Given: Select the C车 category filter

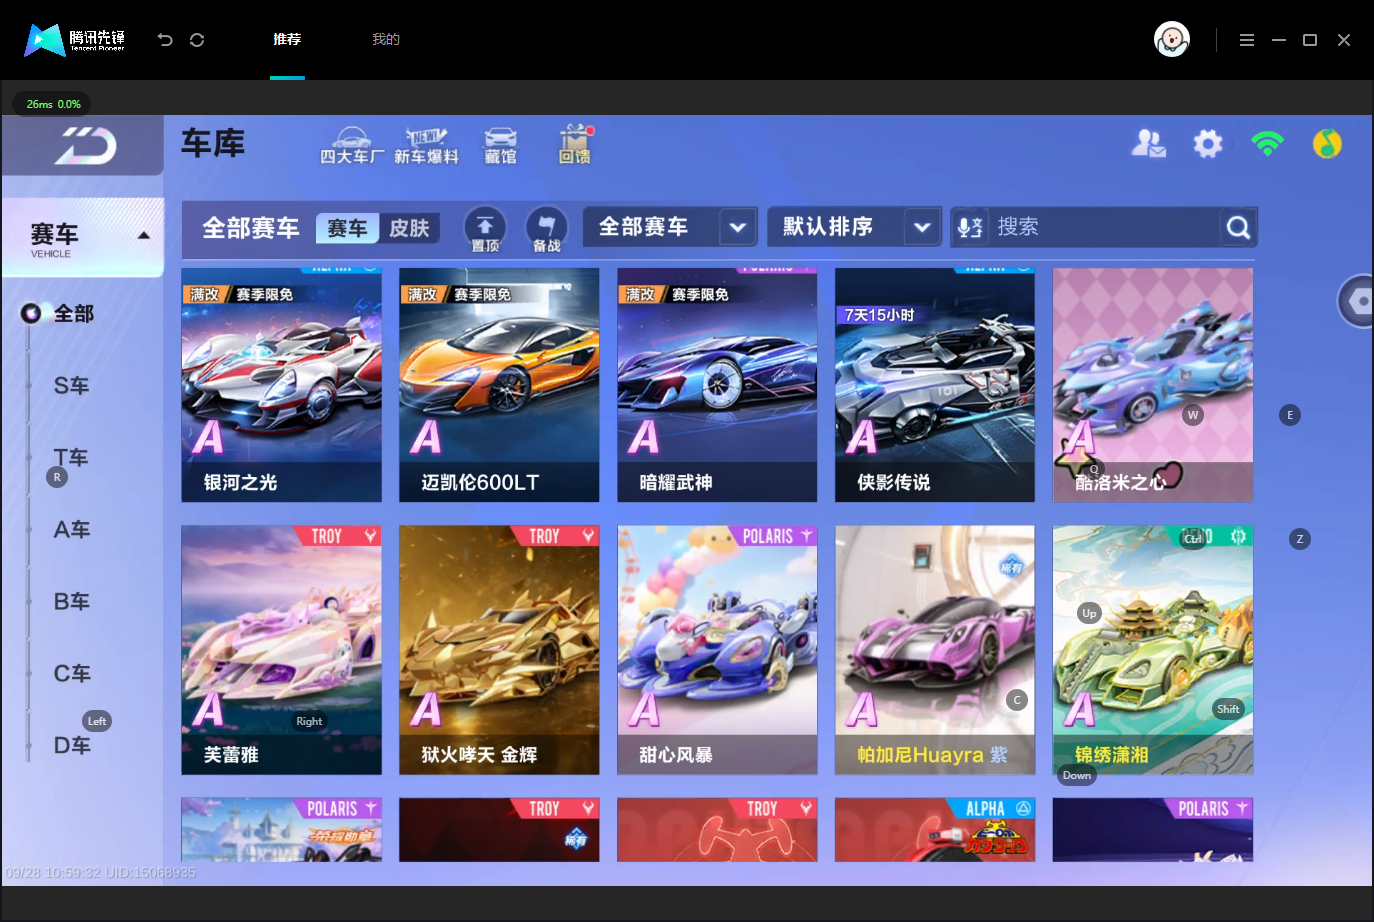Looking at the screenshot, I should point(72,674).
